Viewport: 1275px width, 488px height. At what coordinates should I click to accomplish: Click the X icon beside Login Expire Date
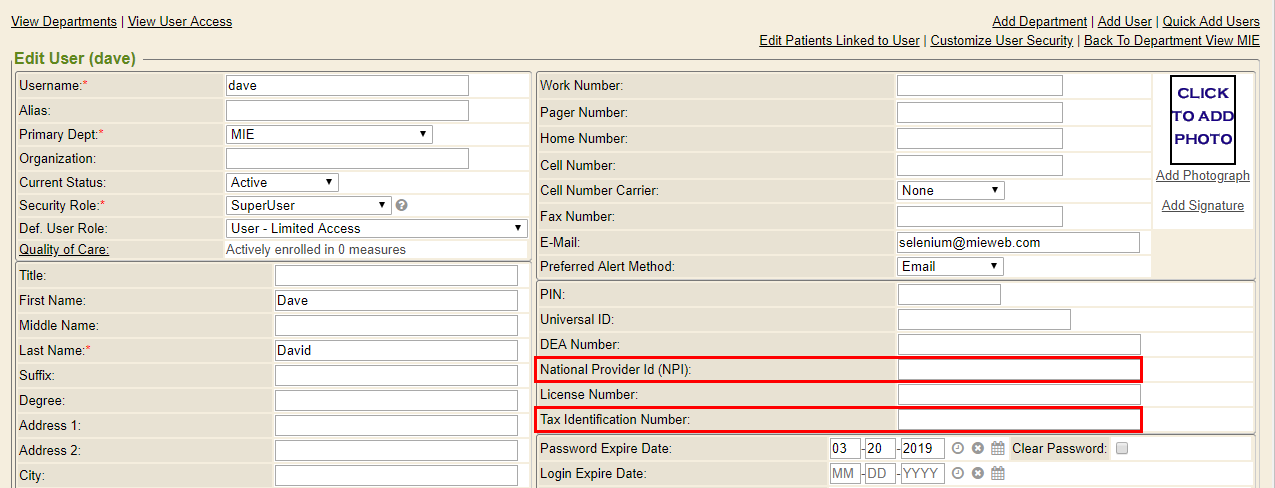978,474
